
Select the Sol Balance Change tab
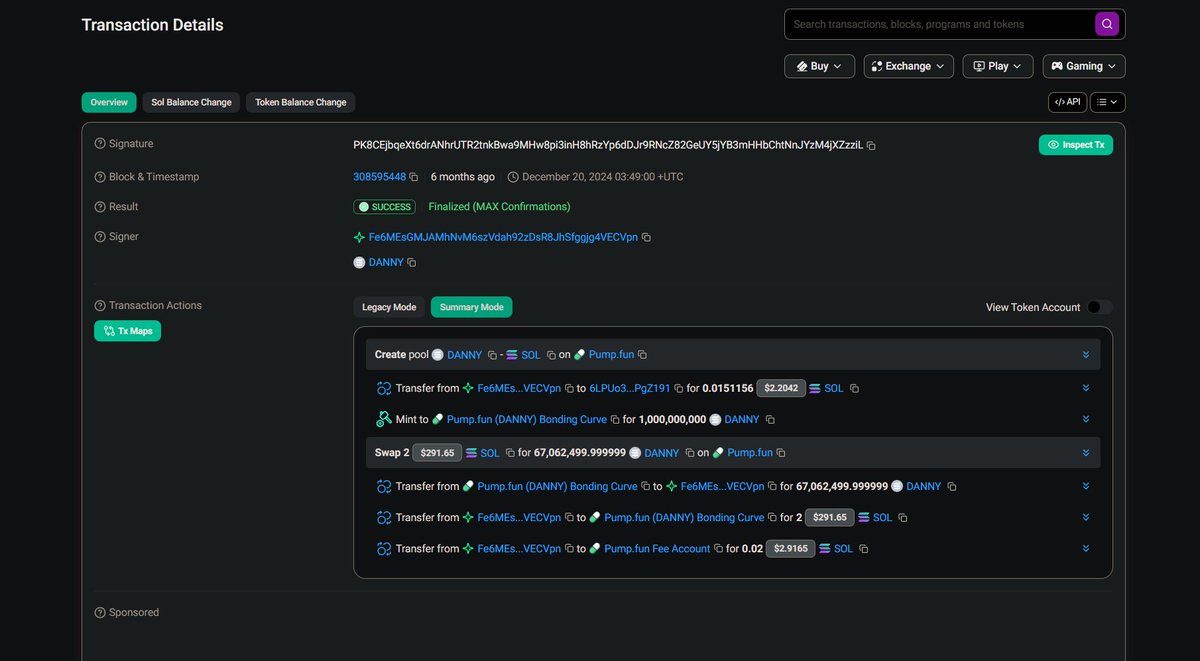pyautogui.click(x=191, y=102)
